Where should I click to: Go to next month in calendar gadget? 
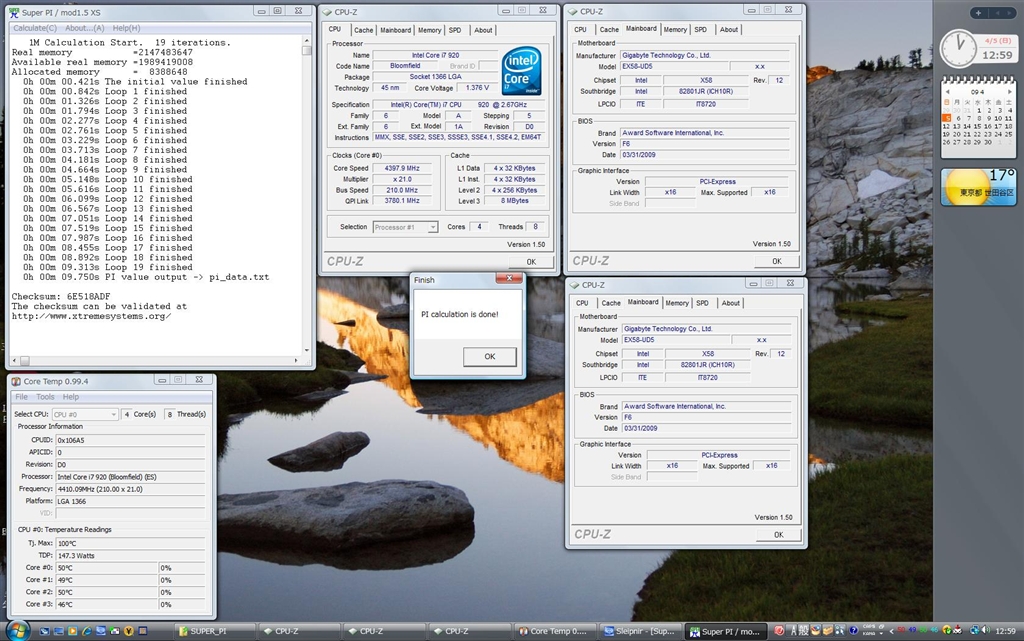1008,91
